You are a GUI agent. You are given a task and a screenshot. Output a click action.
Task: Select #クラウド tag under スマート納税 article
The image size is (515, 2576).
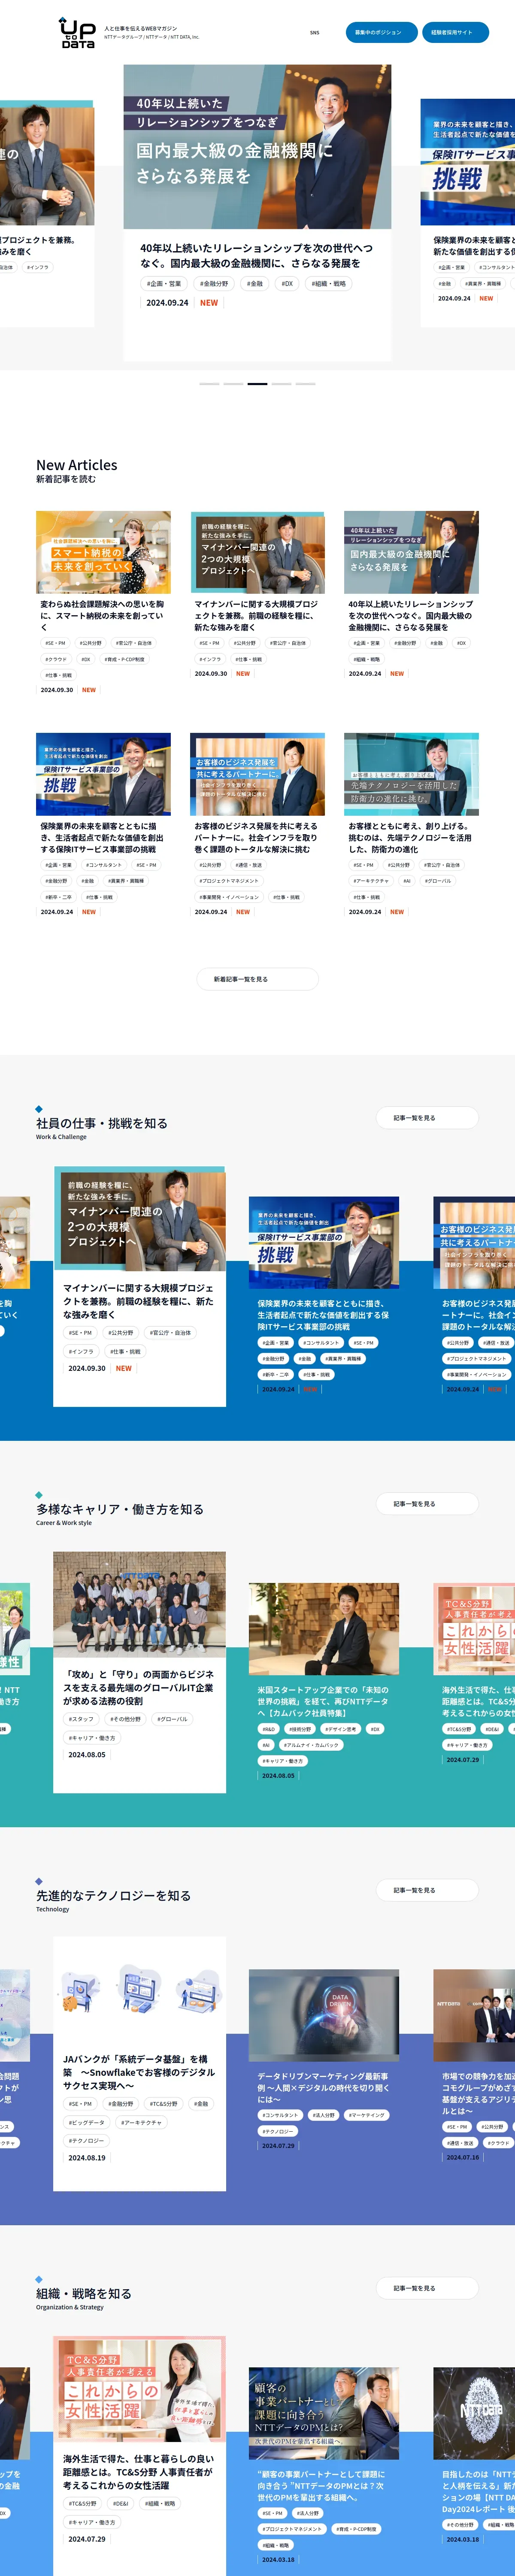(x=56, y=659)
